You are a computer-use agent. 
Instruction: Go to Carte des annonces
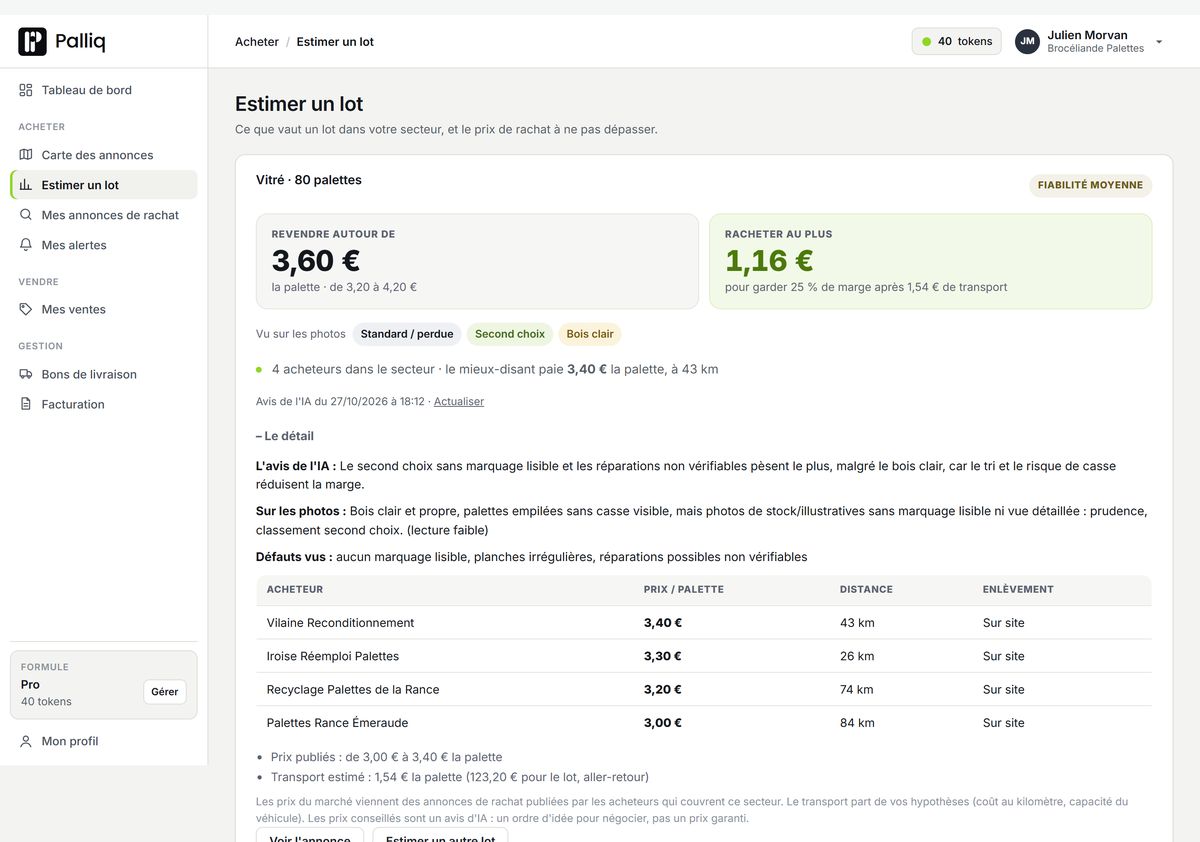click(104, 155)
